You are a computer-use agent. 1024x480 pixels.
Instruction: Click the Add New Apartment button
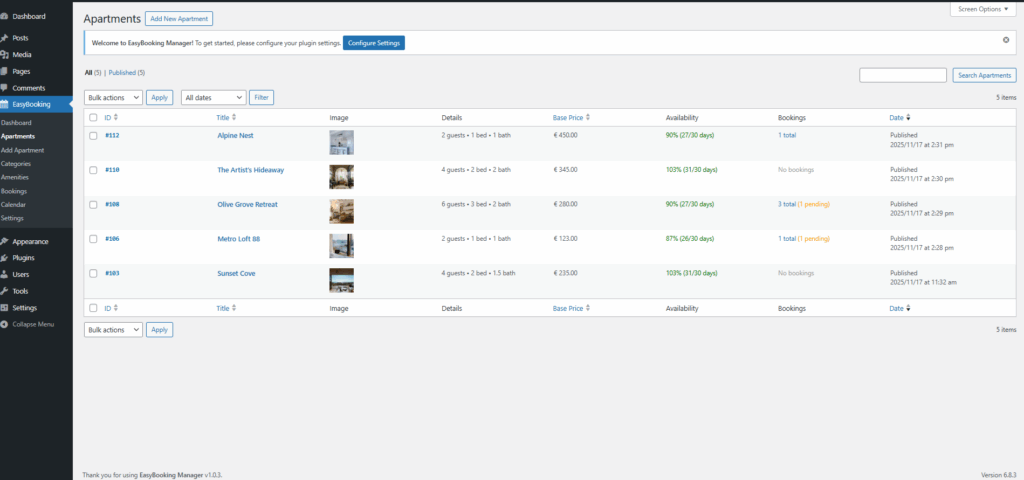coord(179,19)
